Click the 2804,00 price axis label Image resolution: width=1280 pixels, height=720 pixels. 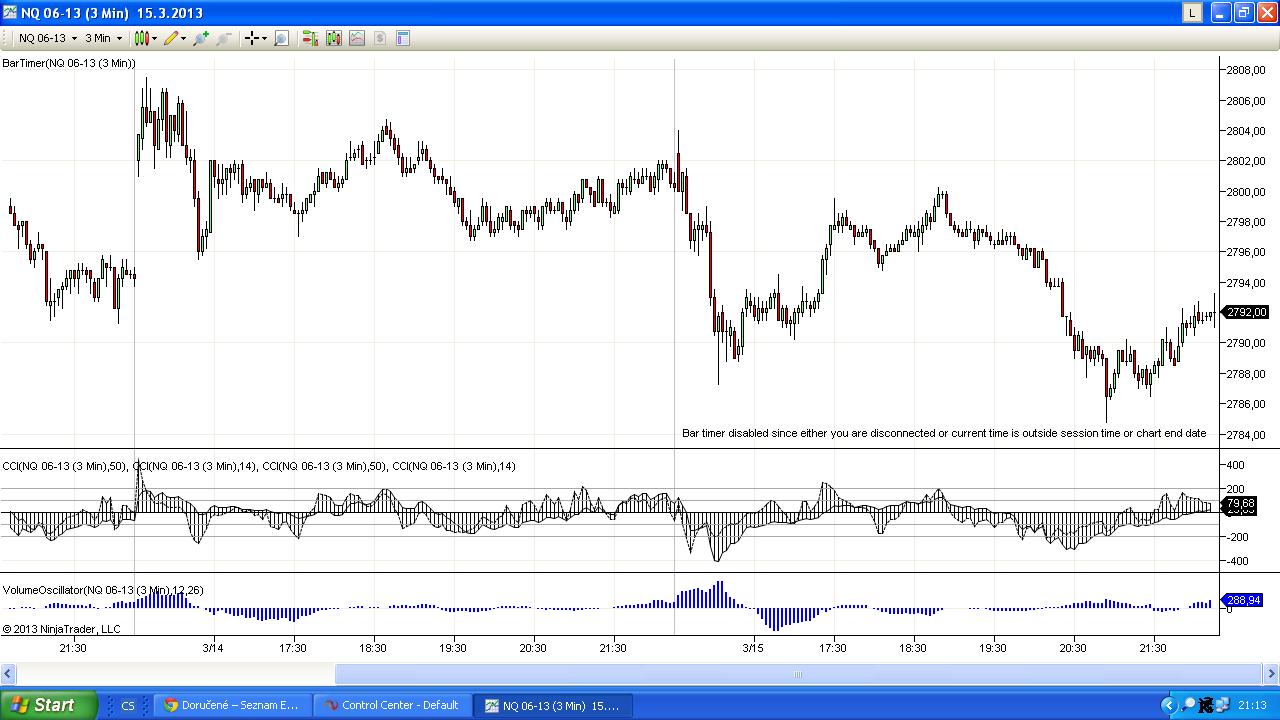1245,131
